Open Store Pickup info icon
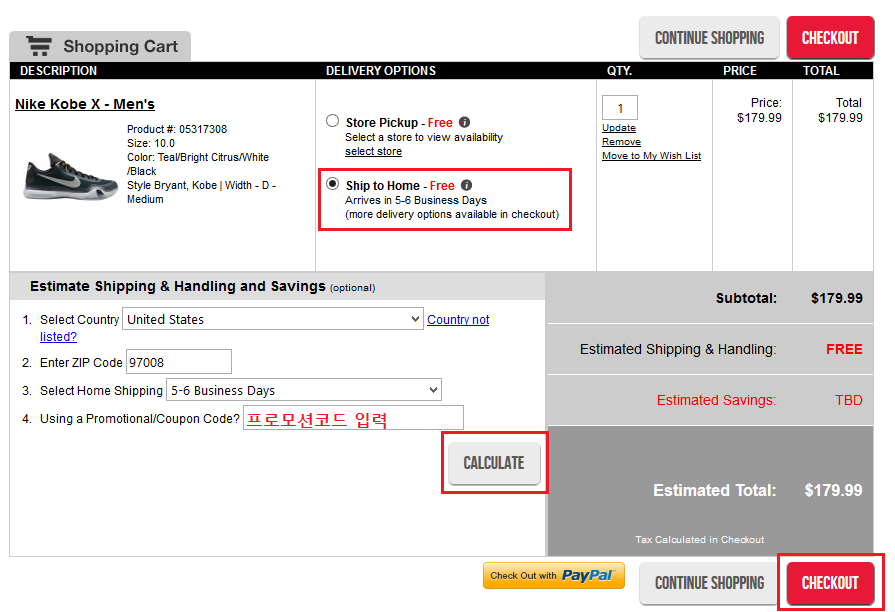 (x=465, y=122)
